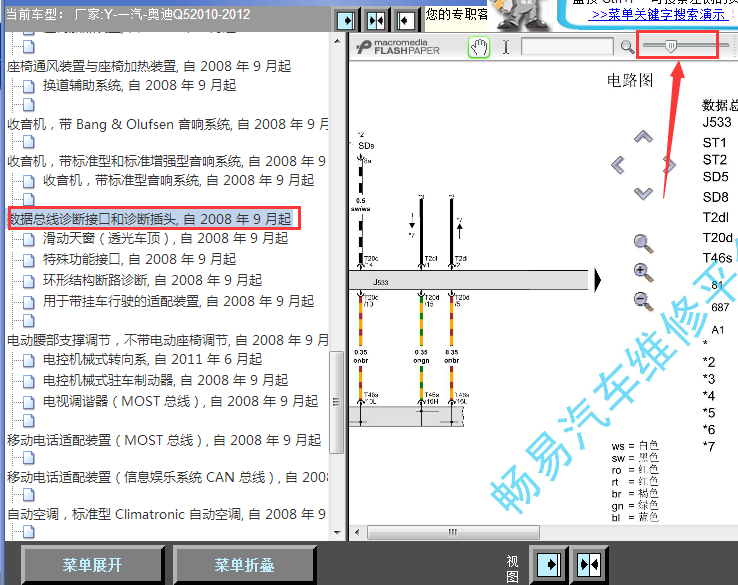Click the FlashPaper search magnifier icon
The width and height of the screenshot is (738, 585).
click(627, 47)
